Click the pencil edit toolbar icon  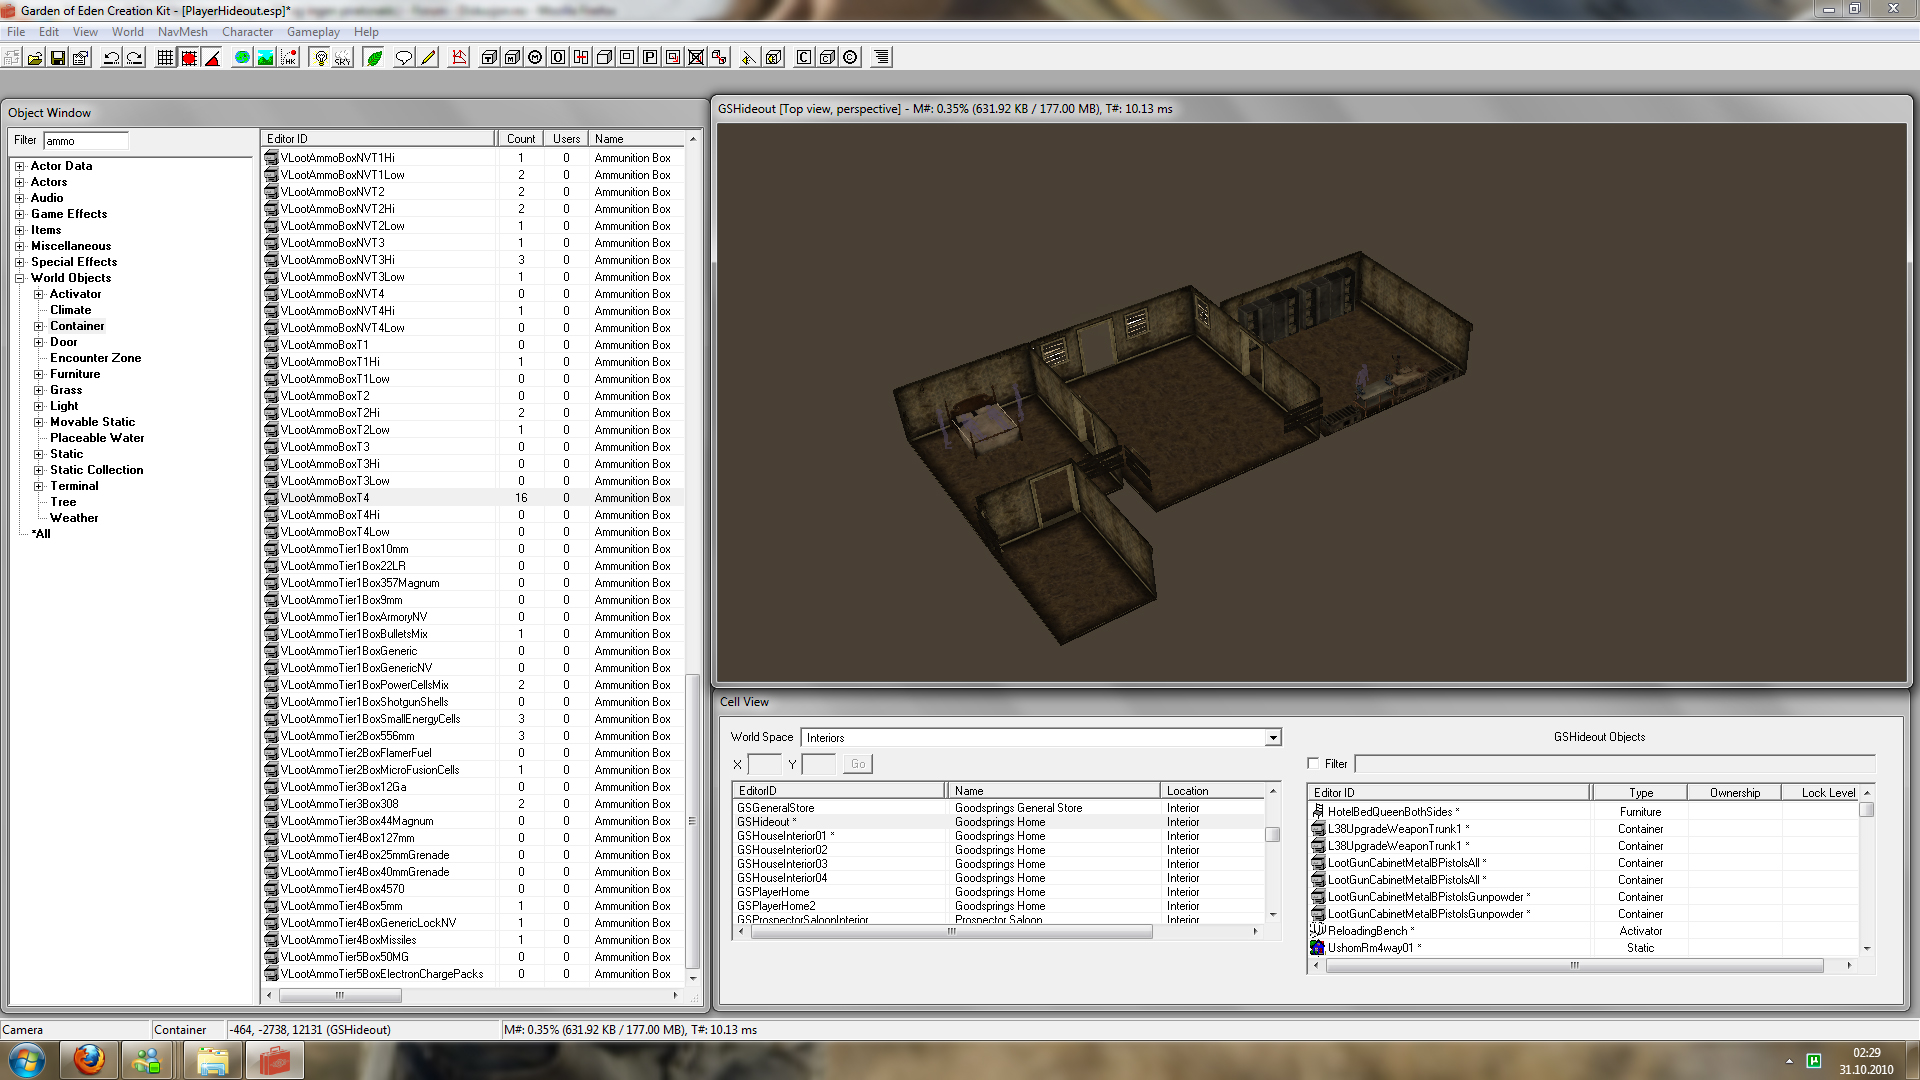pos(429,58)
